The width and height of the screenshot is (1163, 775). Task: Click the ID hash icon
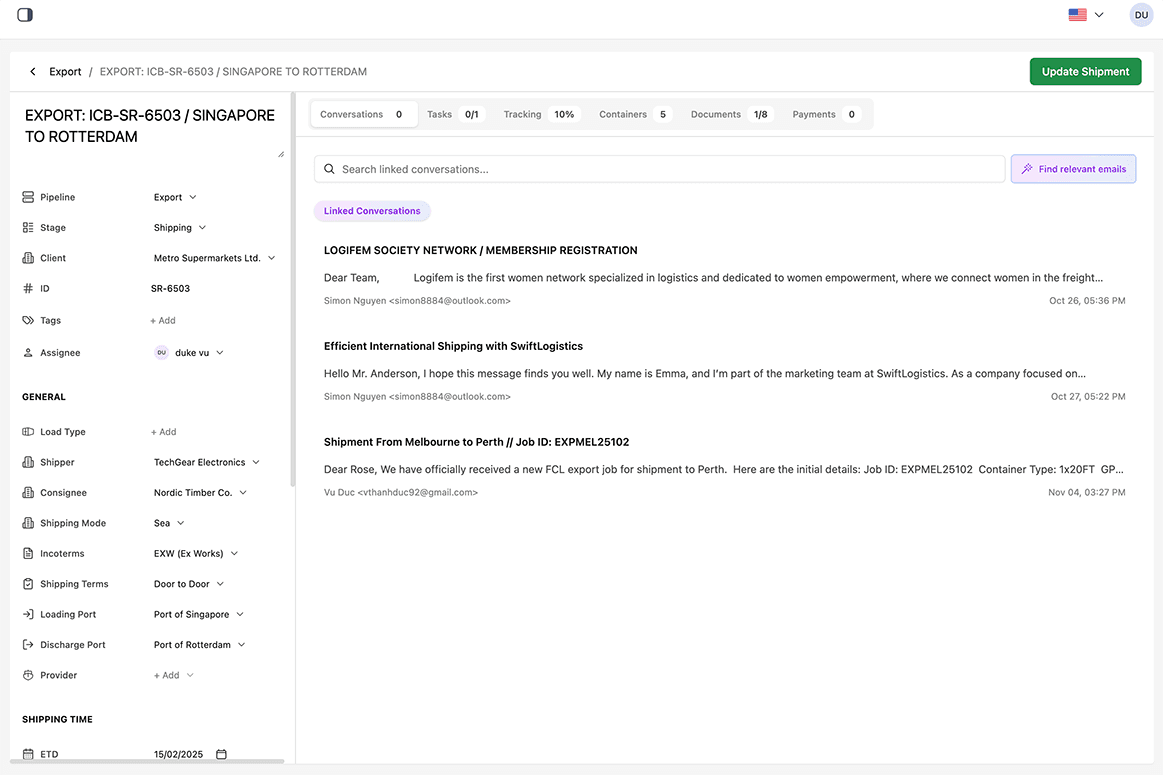[28, 288]
